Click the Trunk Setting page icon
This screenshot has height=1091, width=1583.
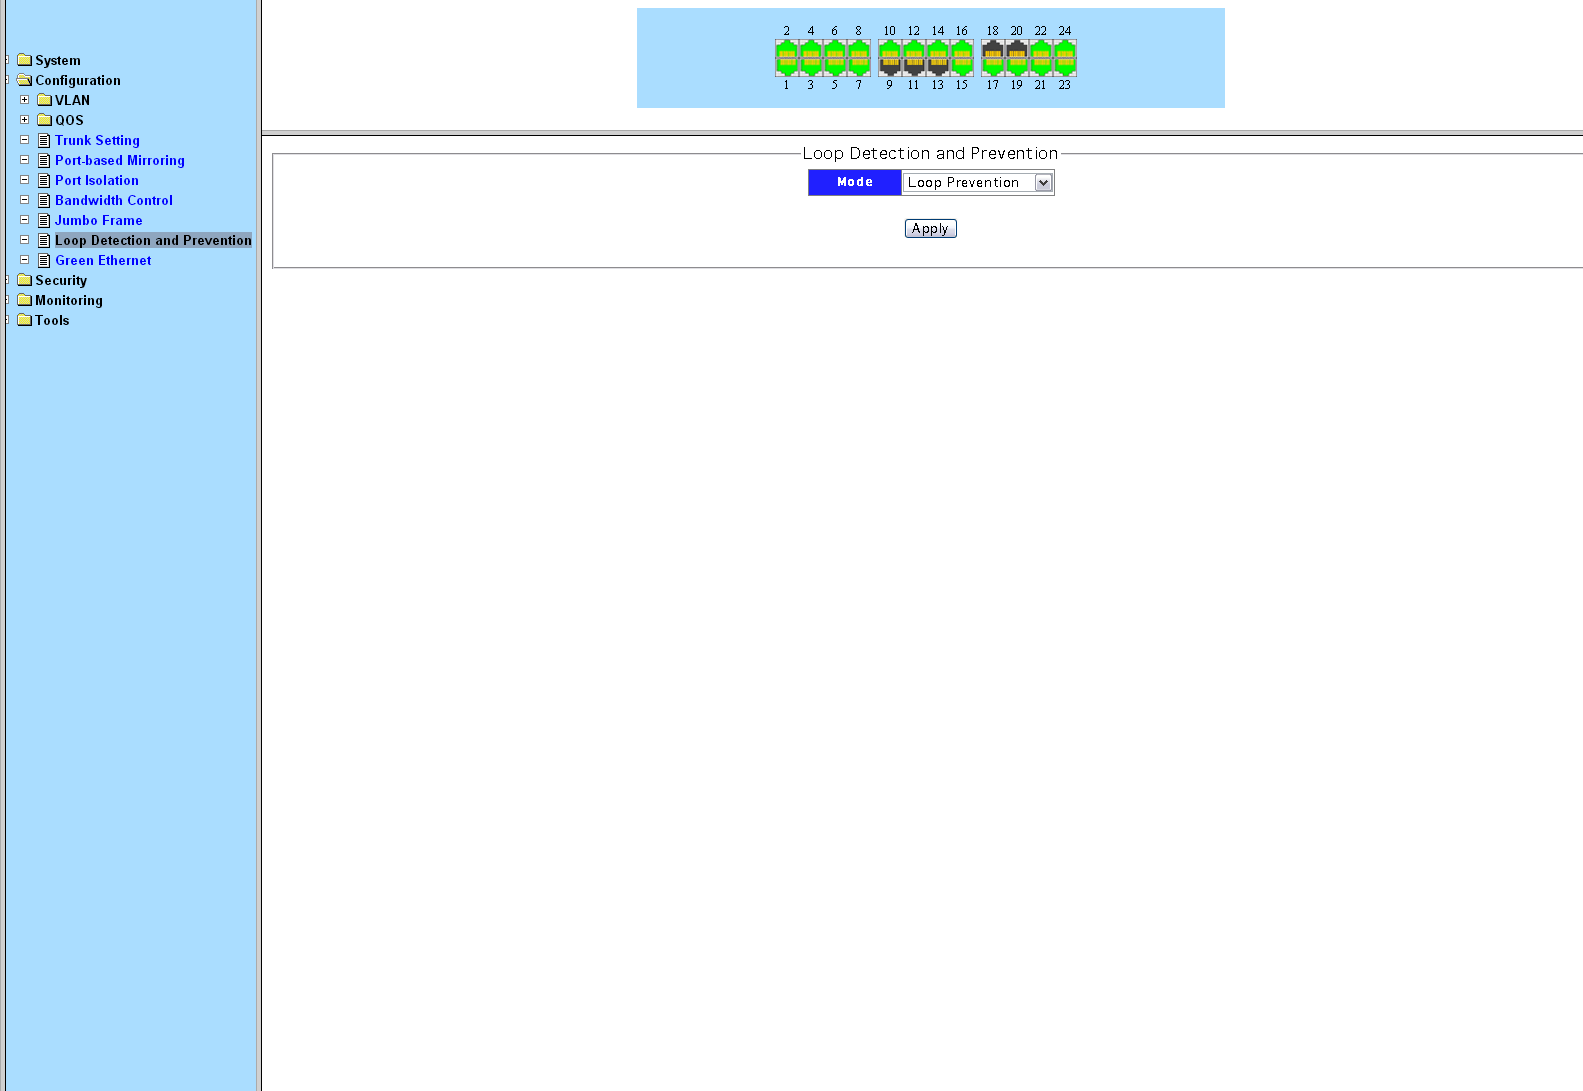[44, 141]
